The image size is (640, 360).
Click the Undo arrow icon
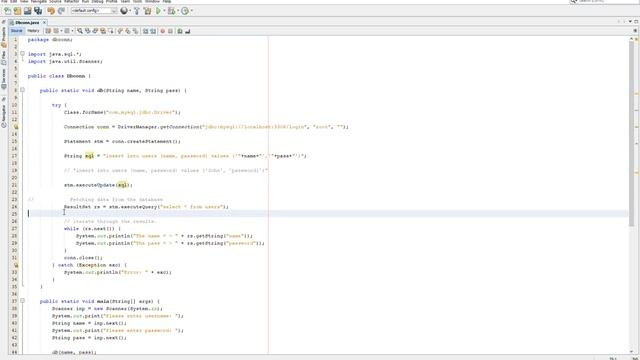point(51,11)
